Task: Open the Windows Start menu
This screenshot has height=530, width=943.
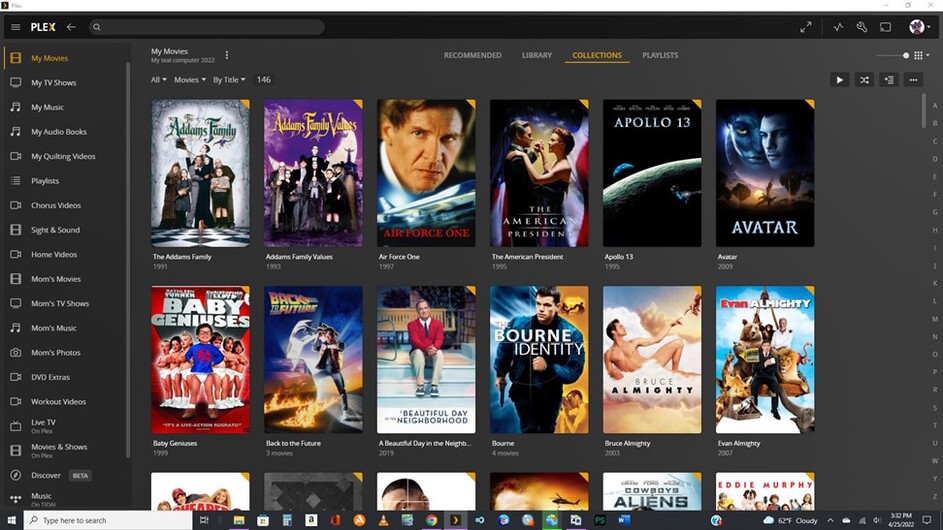Action: 11,520
